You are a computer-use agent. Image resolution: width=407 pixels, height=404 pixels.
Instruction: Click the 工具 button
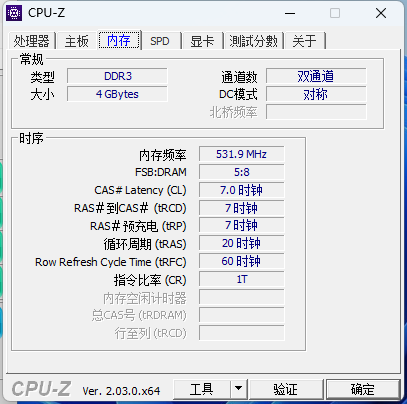coord(202,389)
